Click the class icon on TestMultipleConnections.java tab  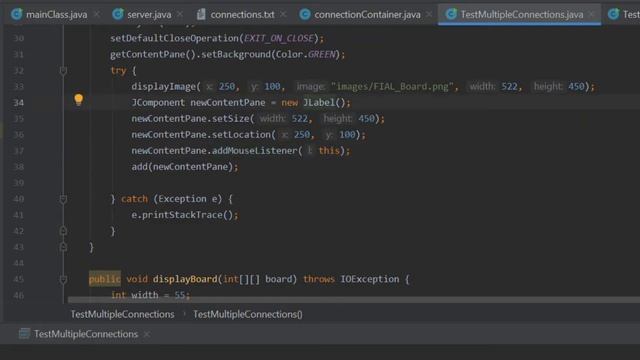(451, 14)
